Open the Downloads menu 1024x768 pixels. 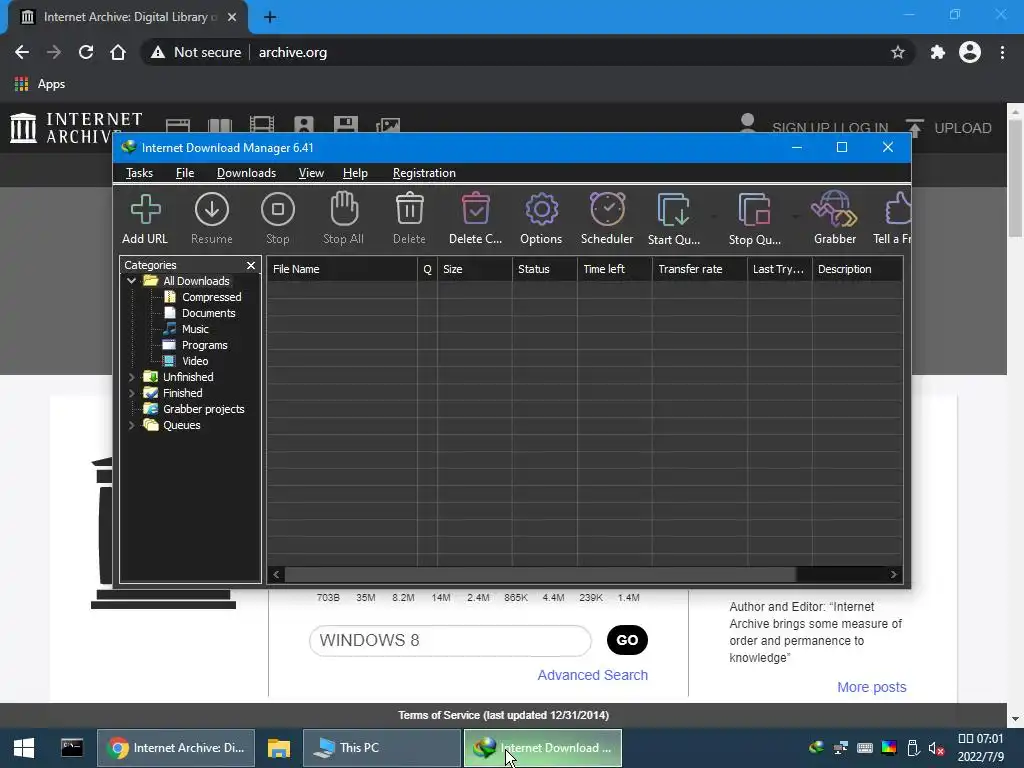246,173
